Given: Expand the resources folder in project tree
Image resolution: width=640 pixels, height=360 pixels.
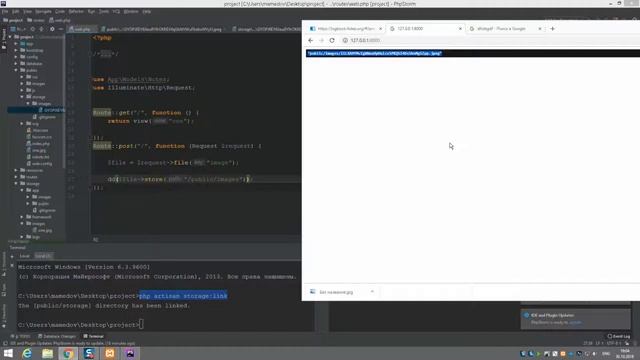Looking at the screenshot, I should click(16, 170).
